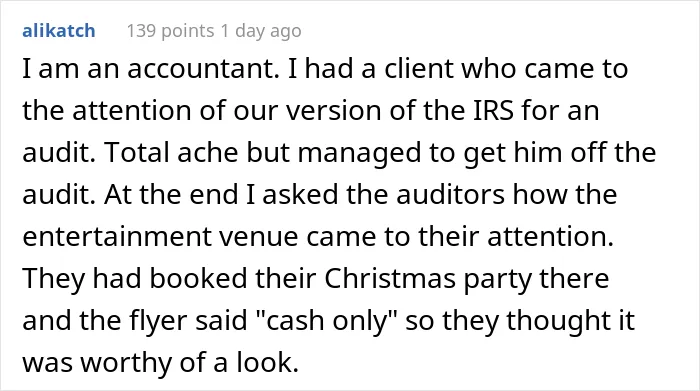
Task: Click the 1 day ago timestamp
Action: pyautogui.click(x=261, y=31)
